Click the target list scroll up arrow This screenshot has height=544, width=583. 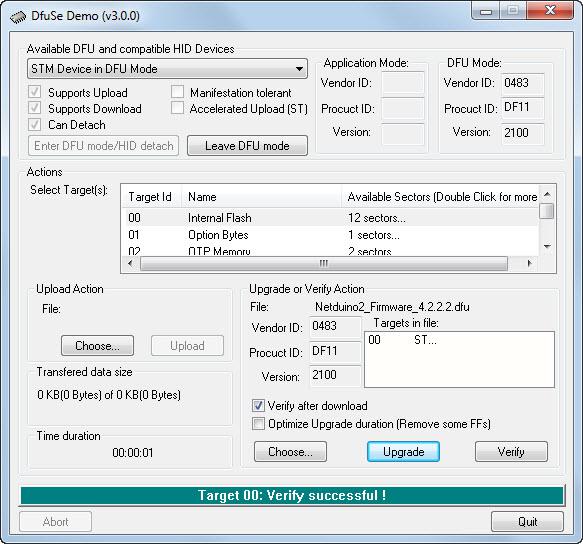click(547, 194)
